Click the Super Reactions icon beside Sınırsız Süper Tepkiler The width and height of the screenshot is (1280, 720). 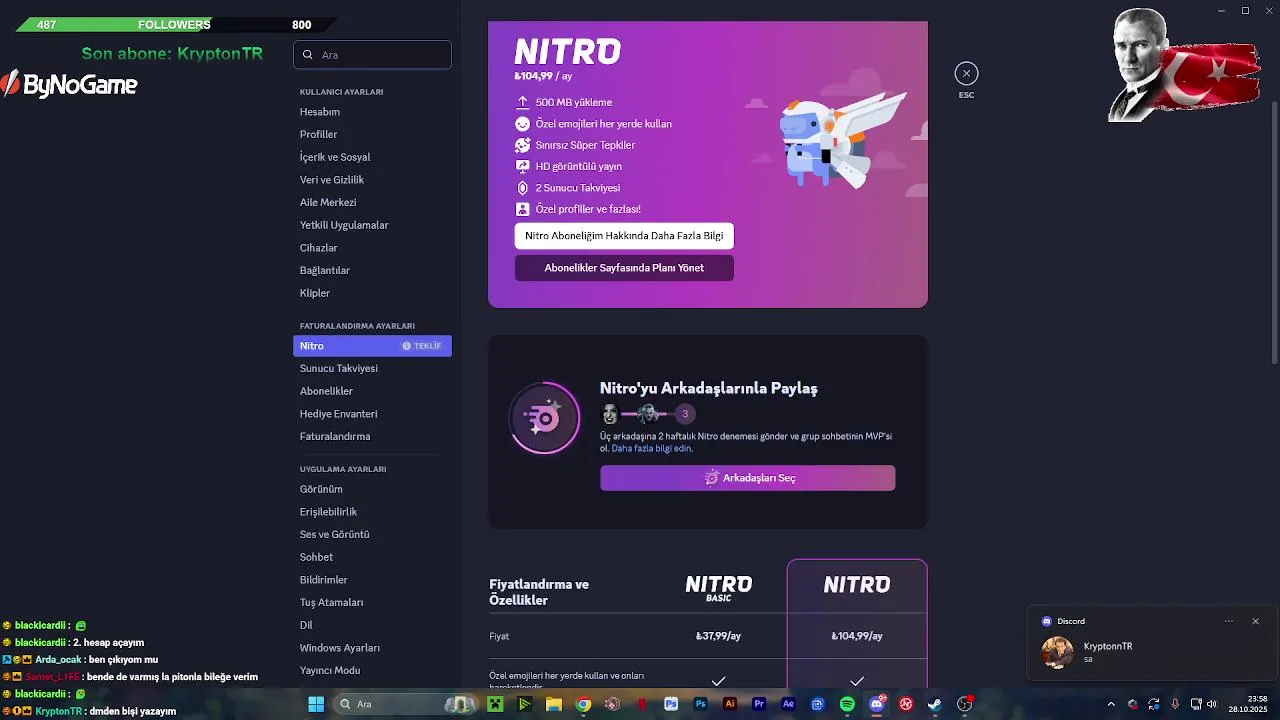(x=522, y=145)
